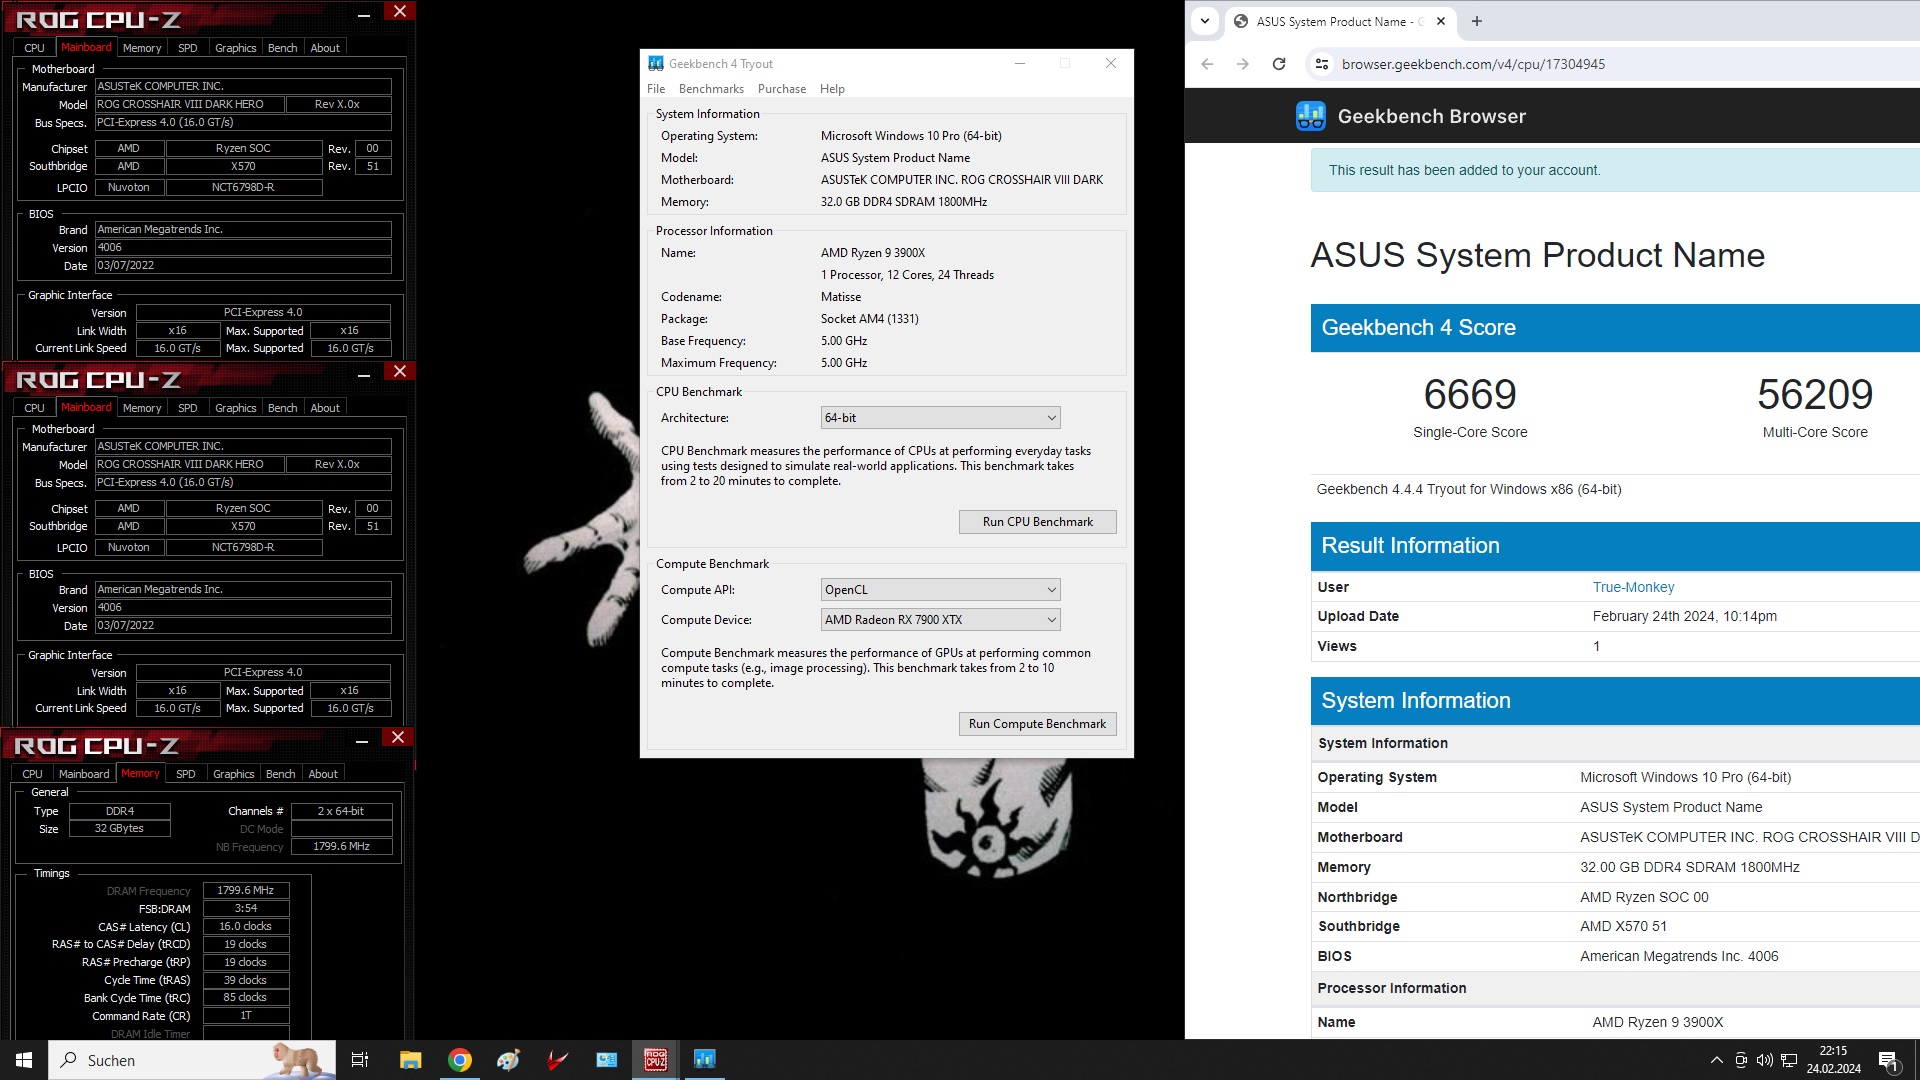Select Mainboard tab in bottom CPU-Z window
The height and width of the screenshot is (1080, 1920).
point(84,774)
